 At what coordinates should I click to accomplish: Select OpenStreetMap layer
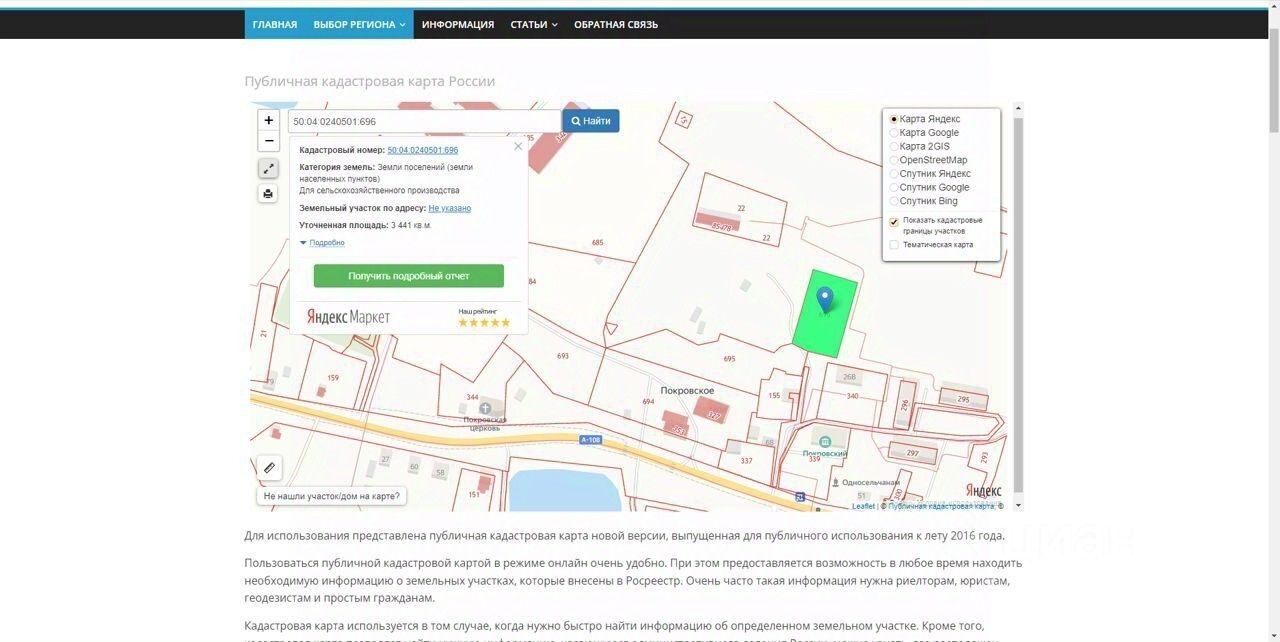point(894,160)
